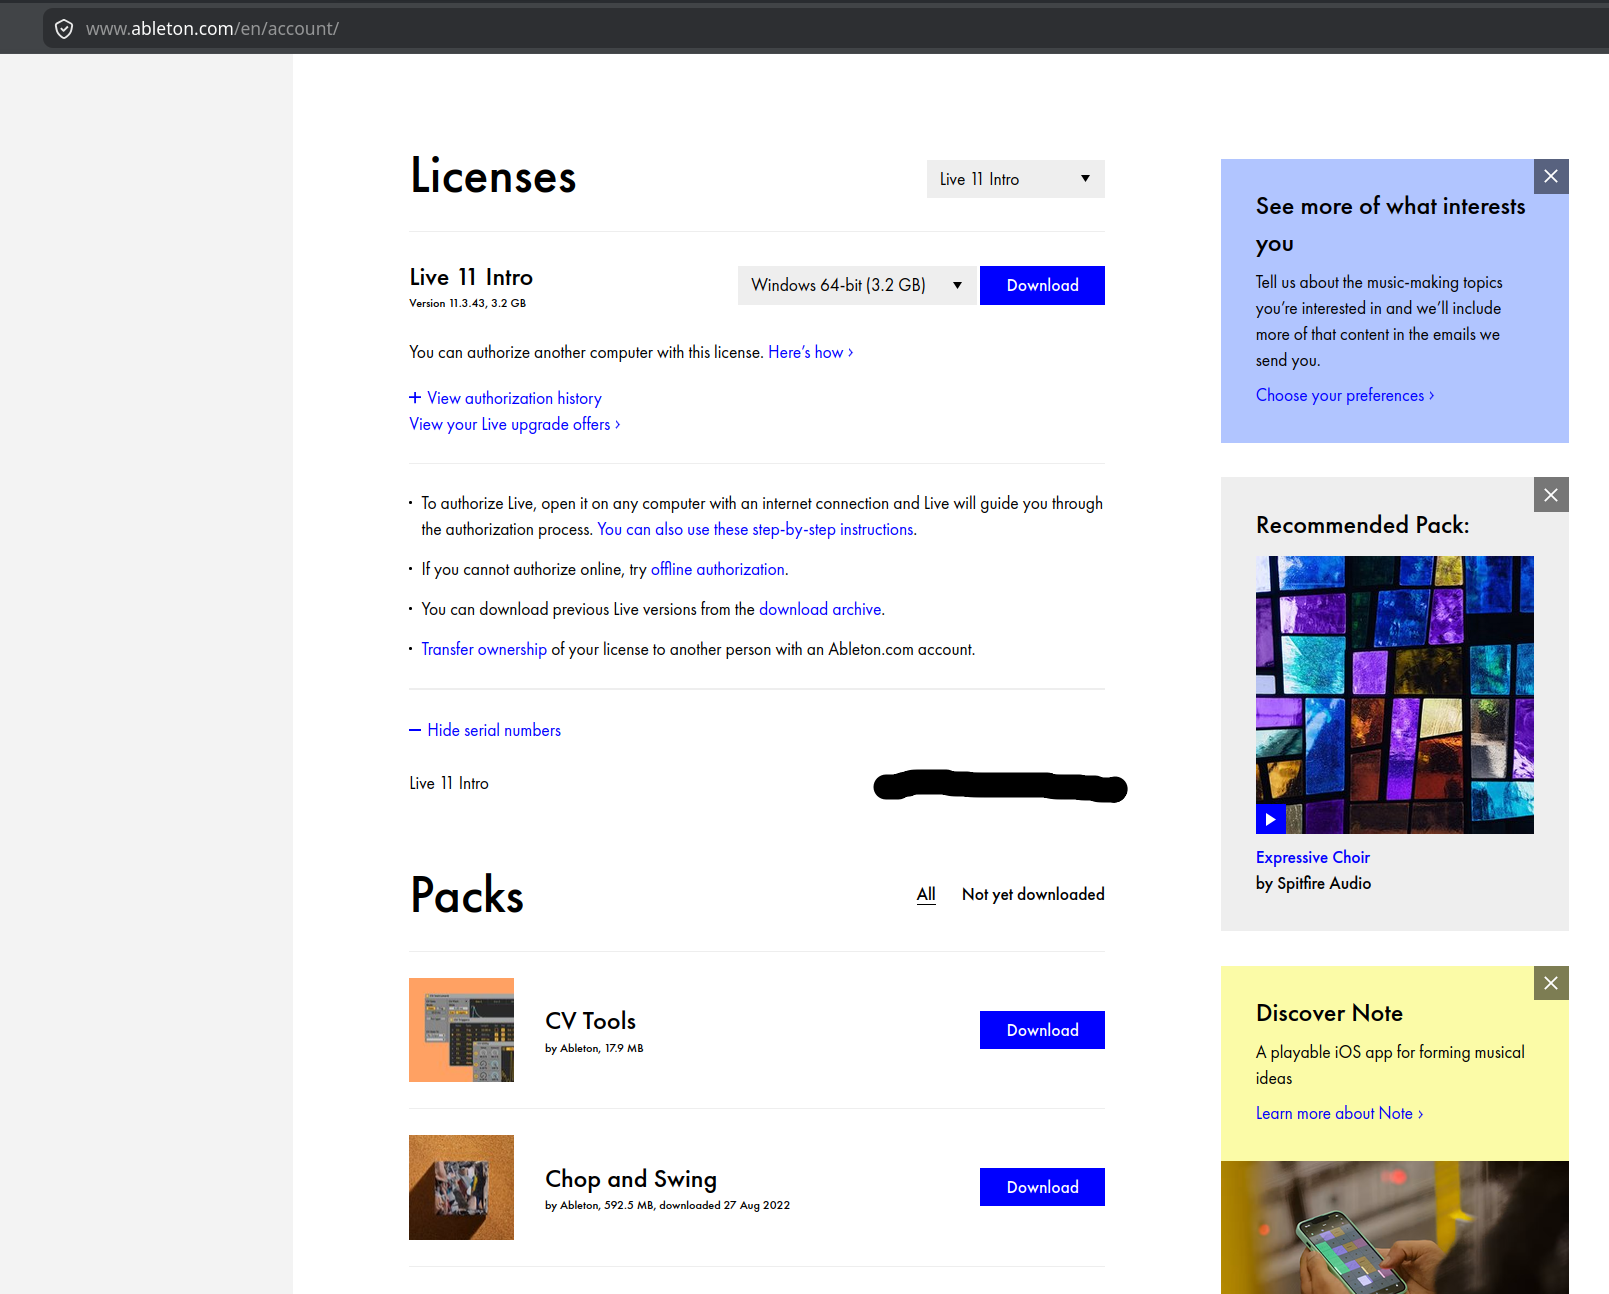Open the Expressive Choir pack link

[x=1312, y=857]
